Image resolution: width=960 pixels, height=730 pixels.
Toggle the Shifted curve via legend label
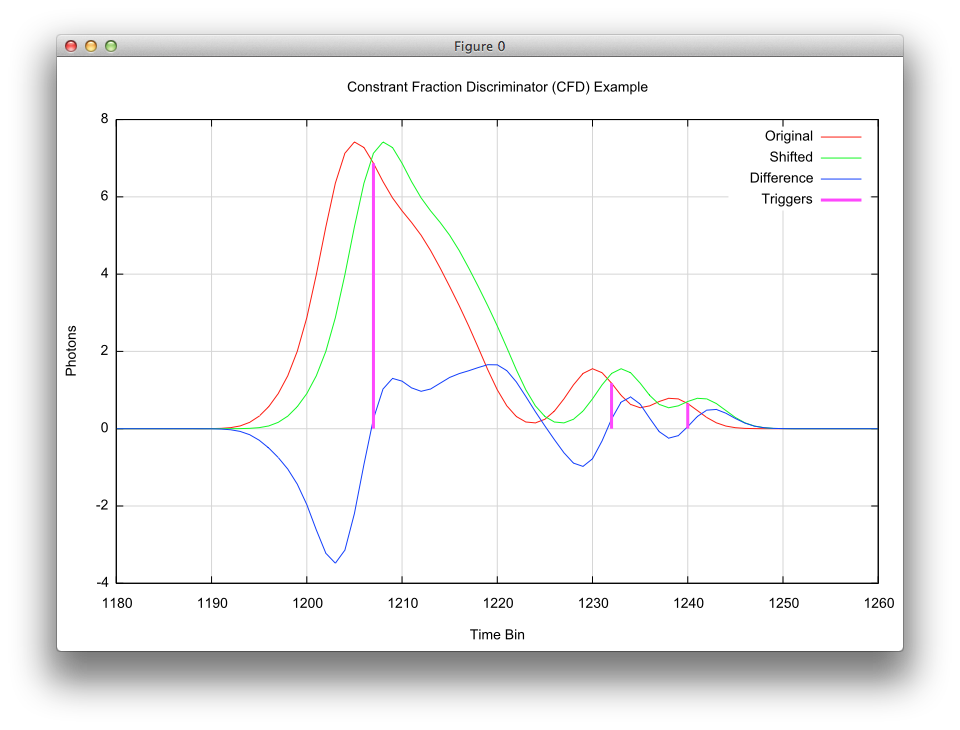[790, 157]
